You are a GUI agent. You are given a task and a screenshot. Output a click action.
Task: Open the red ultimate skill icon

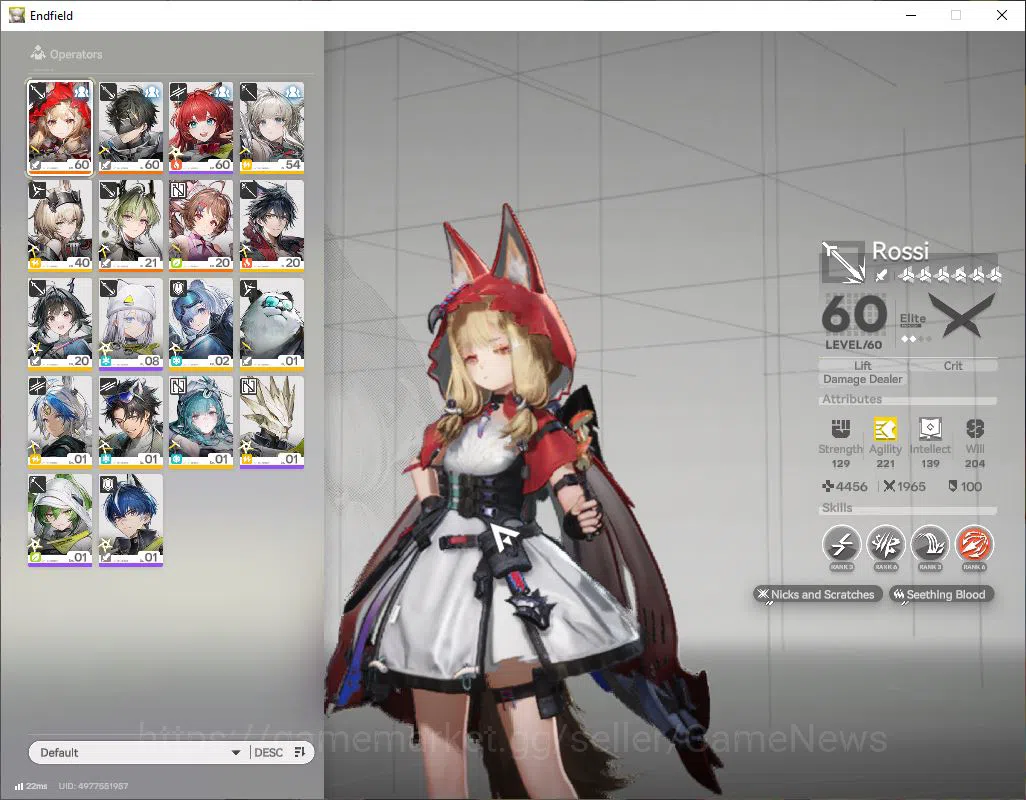(974, 544)
